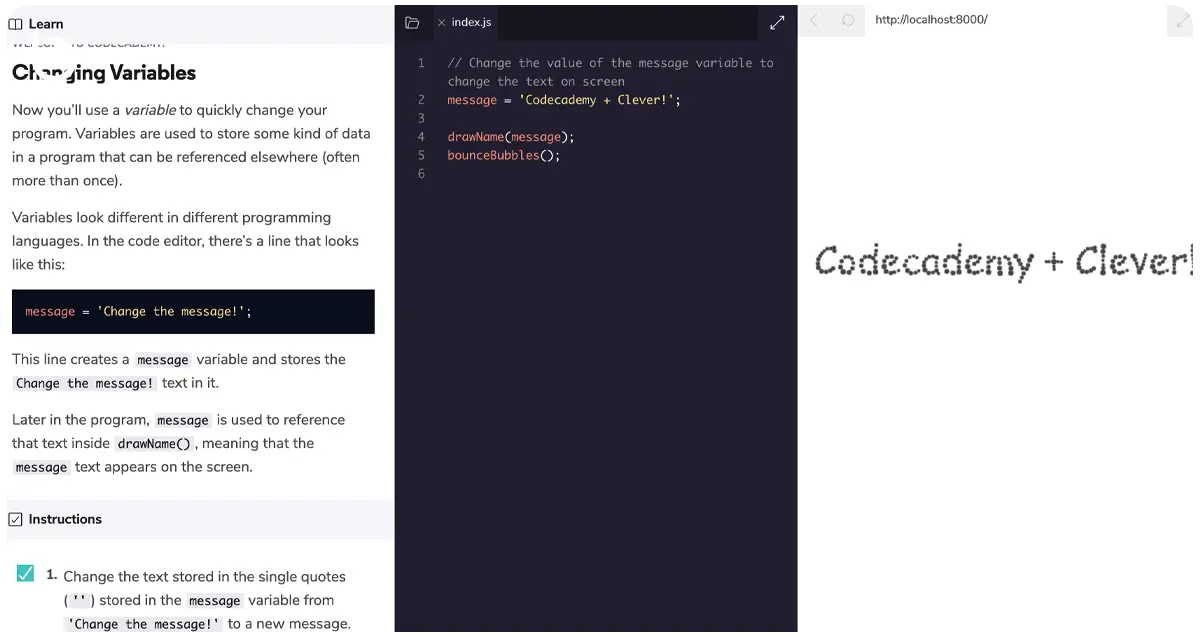Click the Instructions checklist icon
This screenshot has height=637, width=1200.
(15, 519)
